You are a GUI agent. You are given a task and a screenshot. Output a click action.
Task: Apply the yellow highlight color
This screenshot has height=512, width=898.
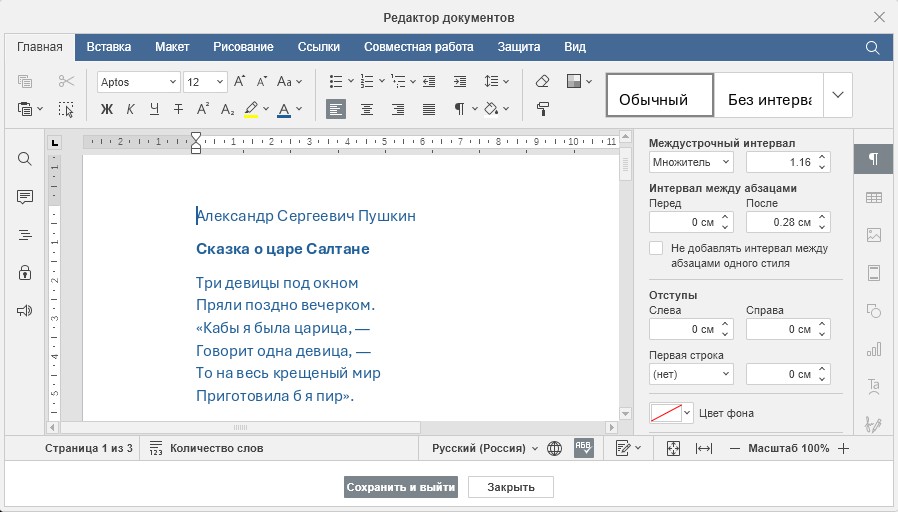(x=251, y=109)
